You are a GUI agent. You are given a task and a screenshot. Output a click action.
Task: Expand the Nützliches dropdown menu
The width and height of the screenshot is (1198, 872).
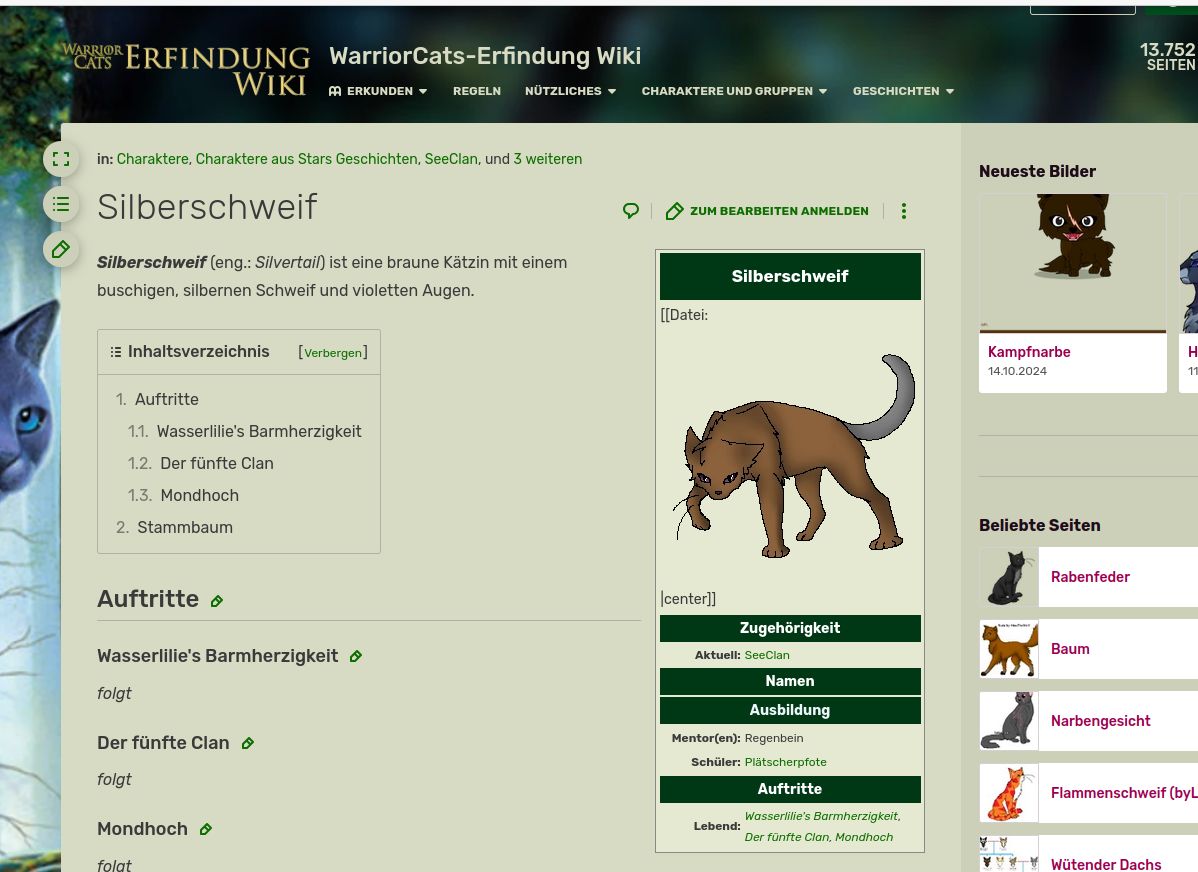click(x=570, y=91)
